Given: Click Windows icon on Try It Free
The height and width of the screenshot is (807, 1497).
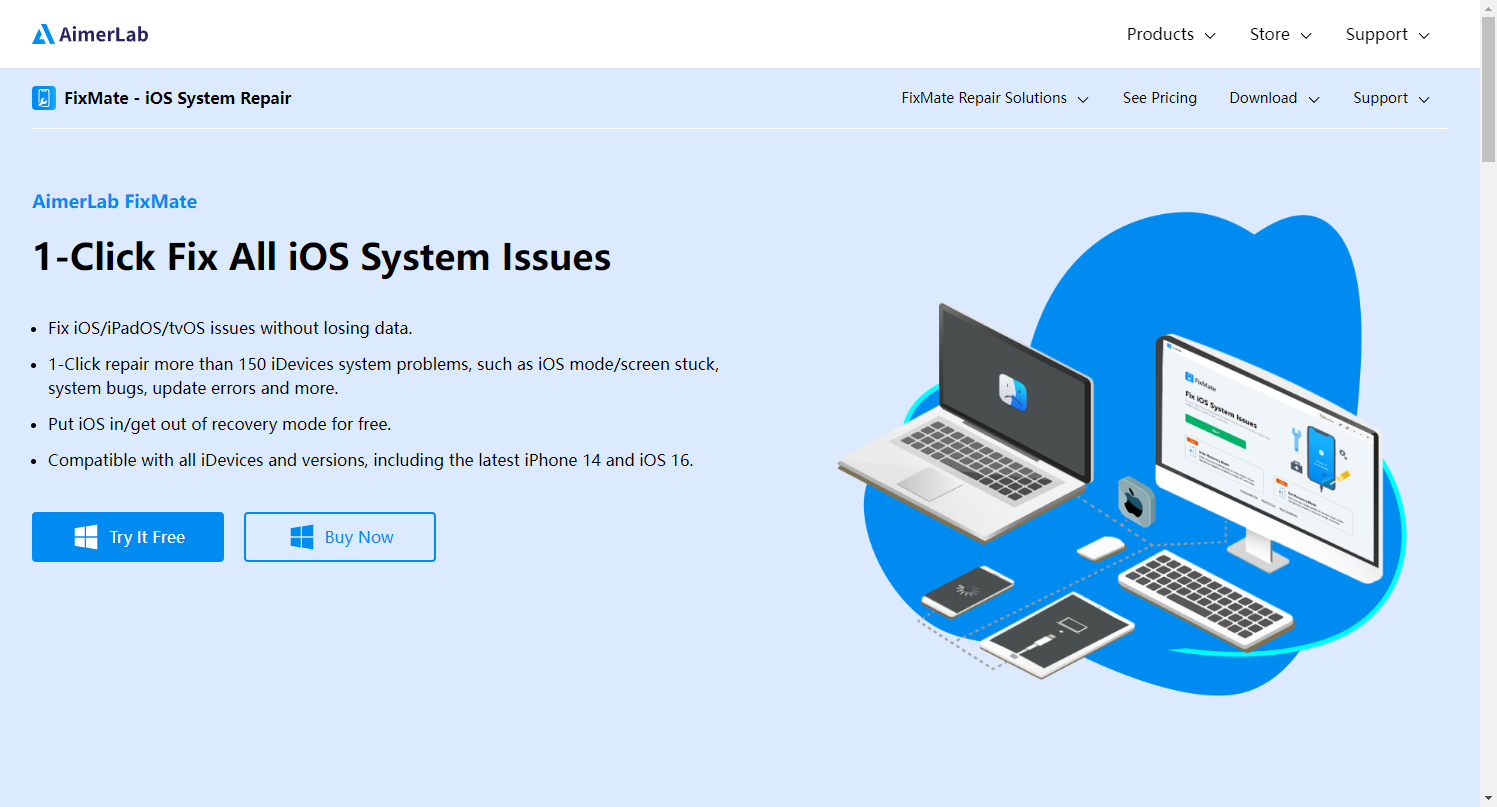Looking at the screenshot, I should [86, 537].
